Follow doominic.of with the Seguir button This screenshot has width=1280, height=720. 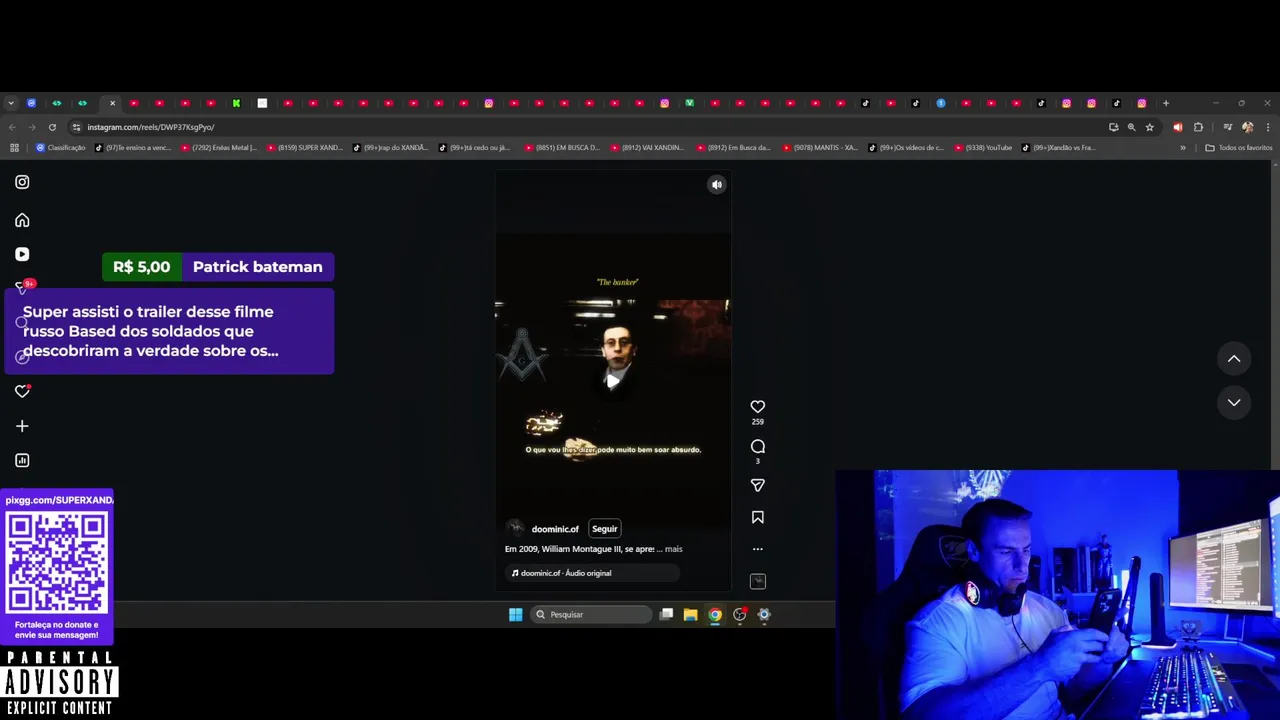[x=604, y=529]
